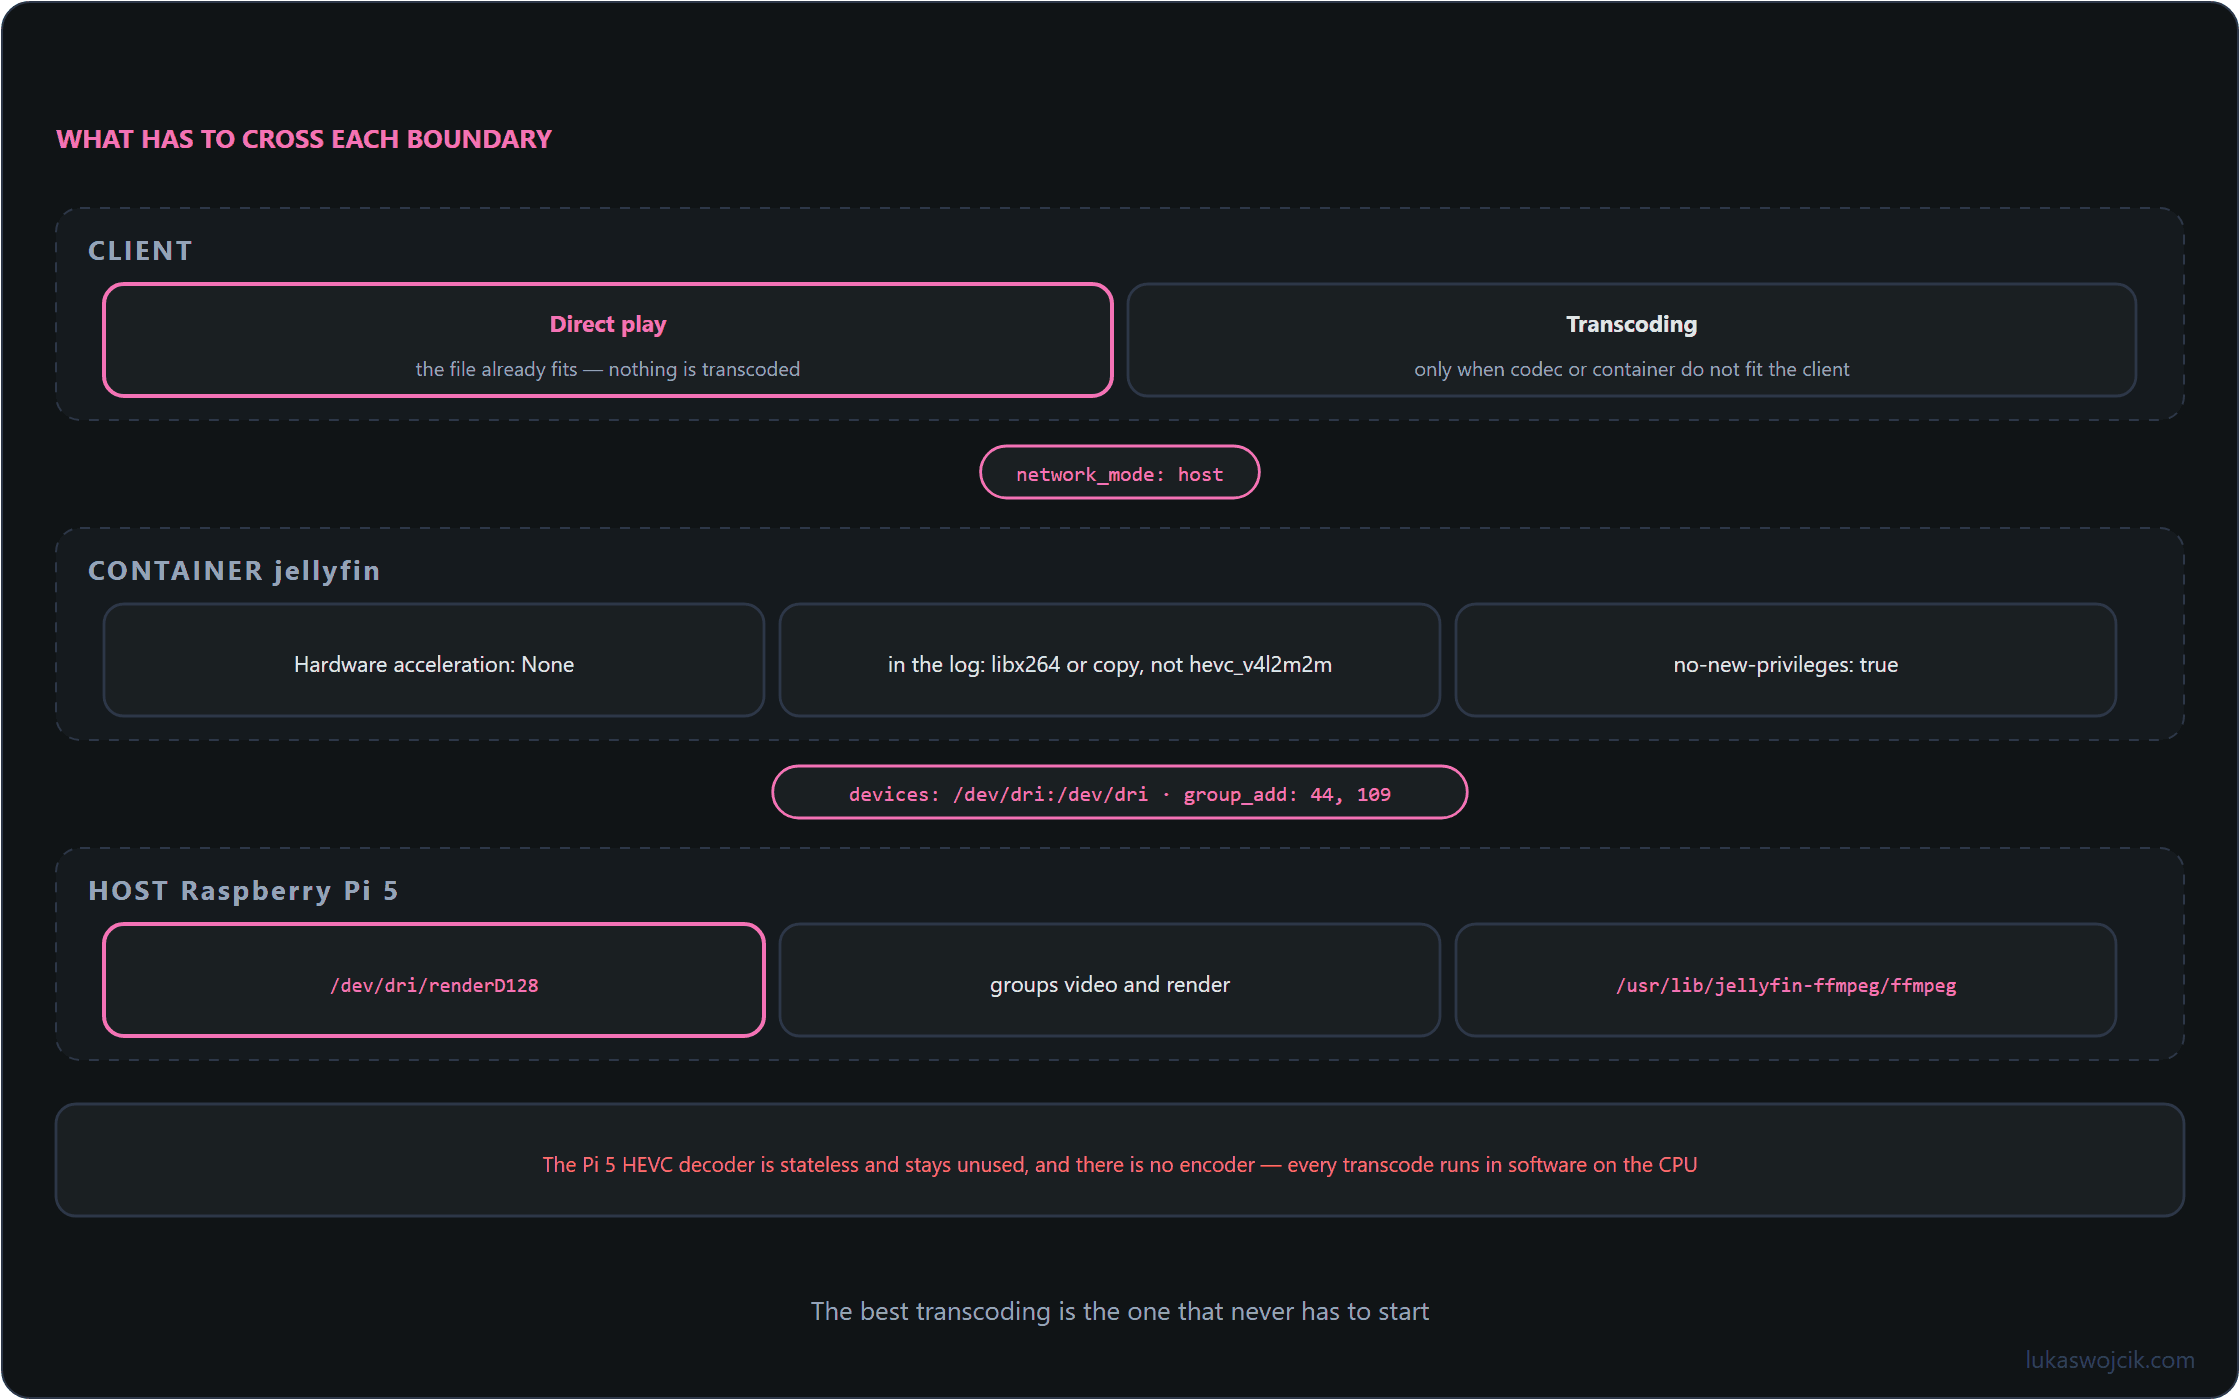Open the lukaswojcik.com link
Image resolution: width=2240 pixels, height=1400 pixels.
tap(2110, 1360)
